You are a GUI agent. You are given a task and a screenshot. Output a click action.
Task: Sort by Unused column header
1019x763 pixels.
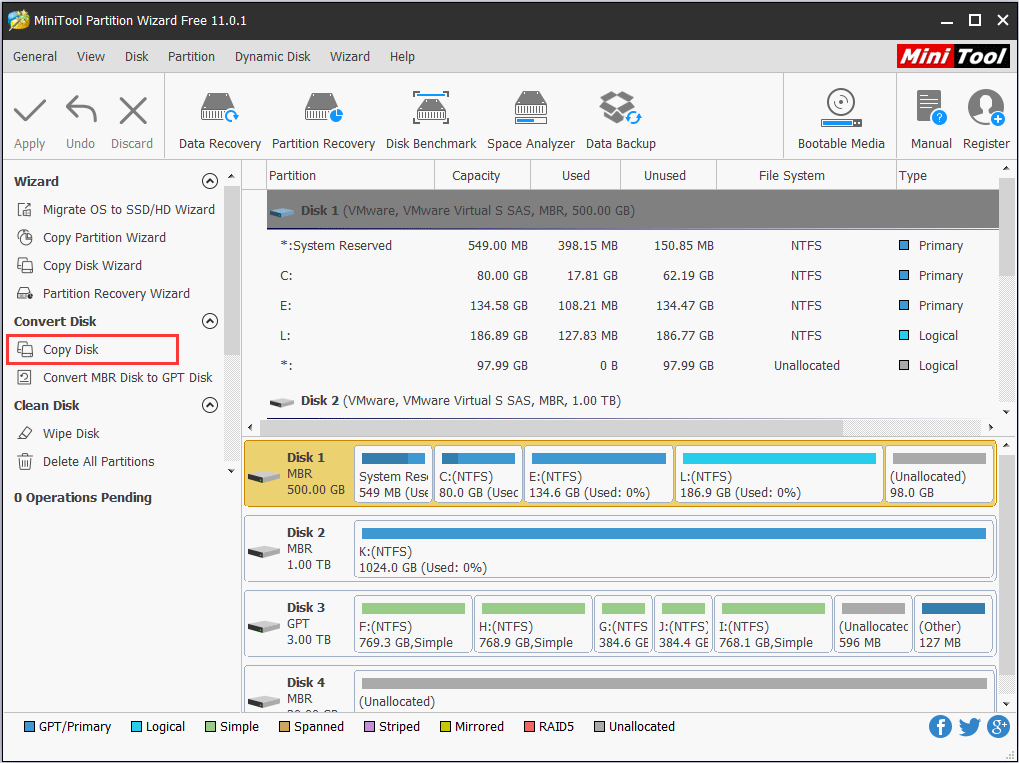[668, 175]
